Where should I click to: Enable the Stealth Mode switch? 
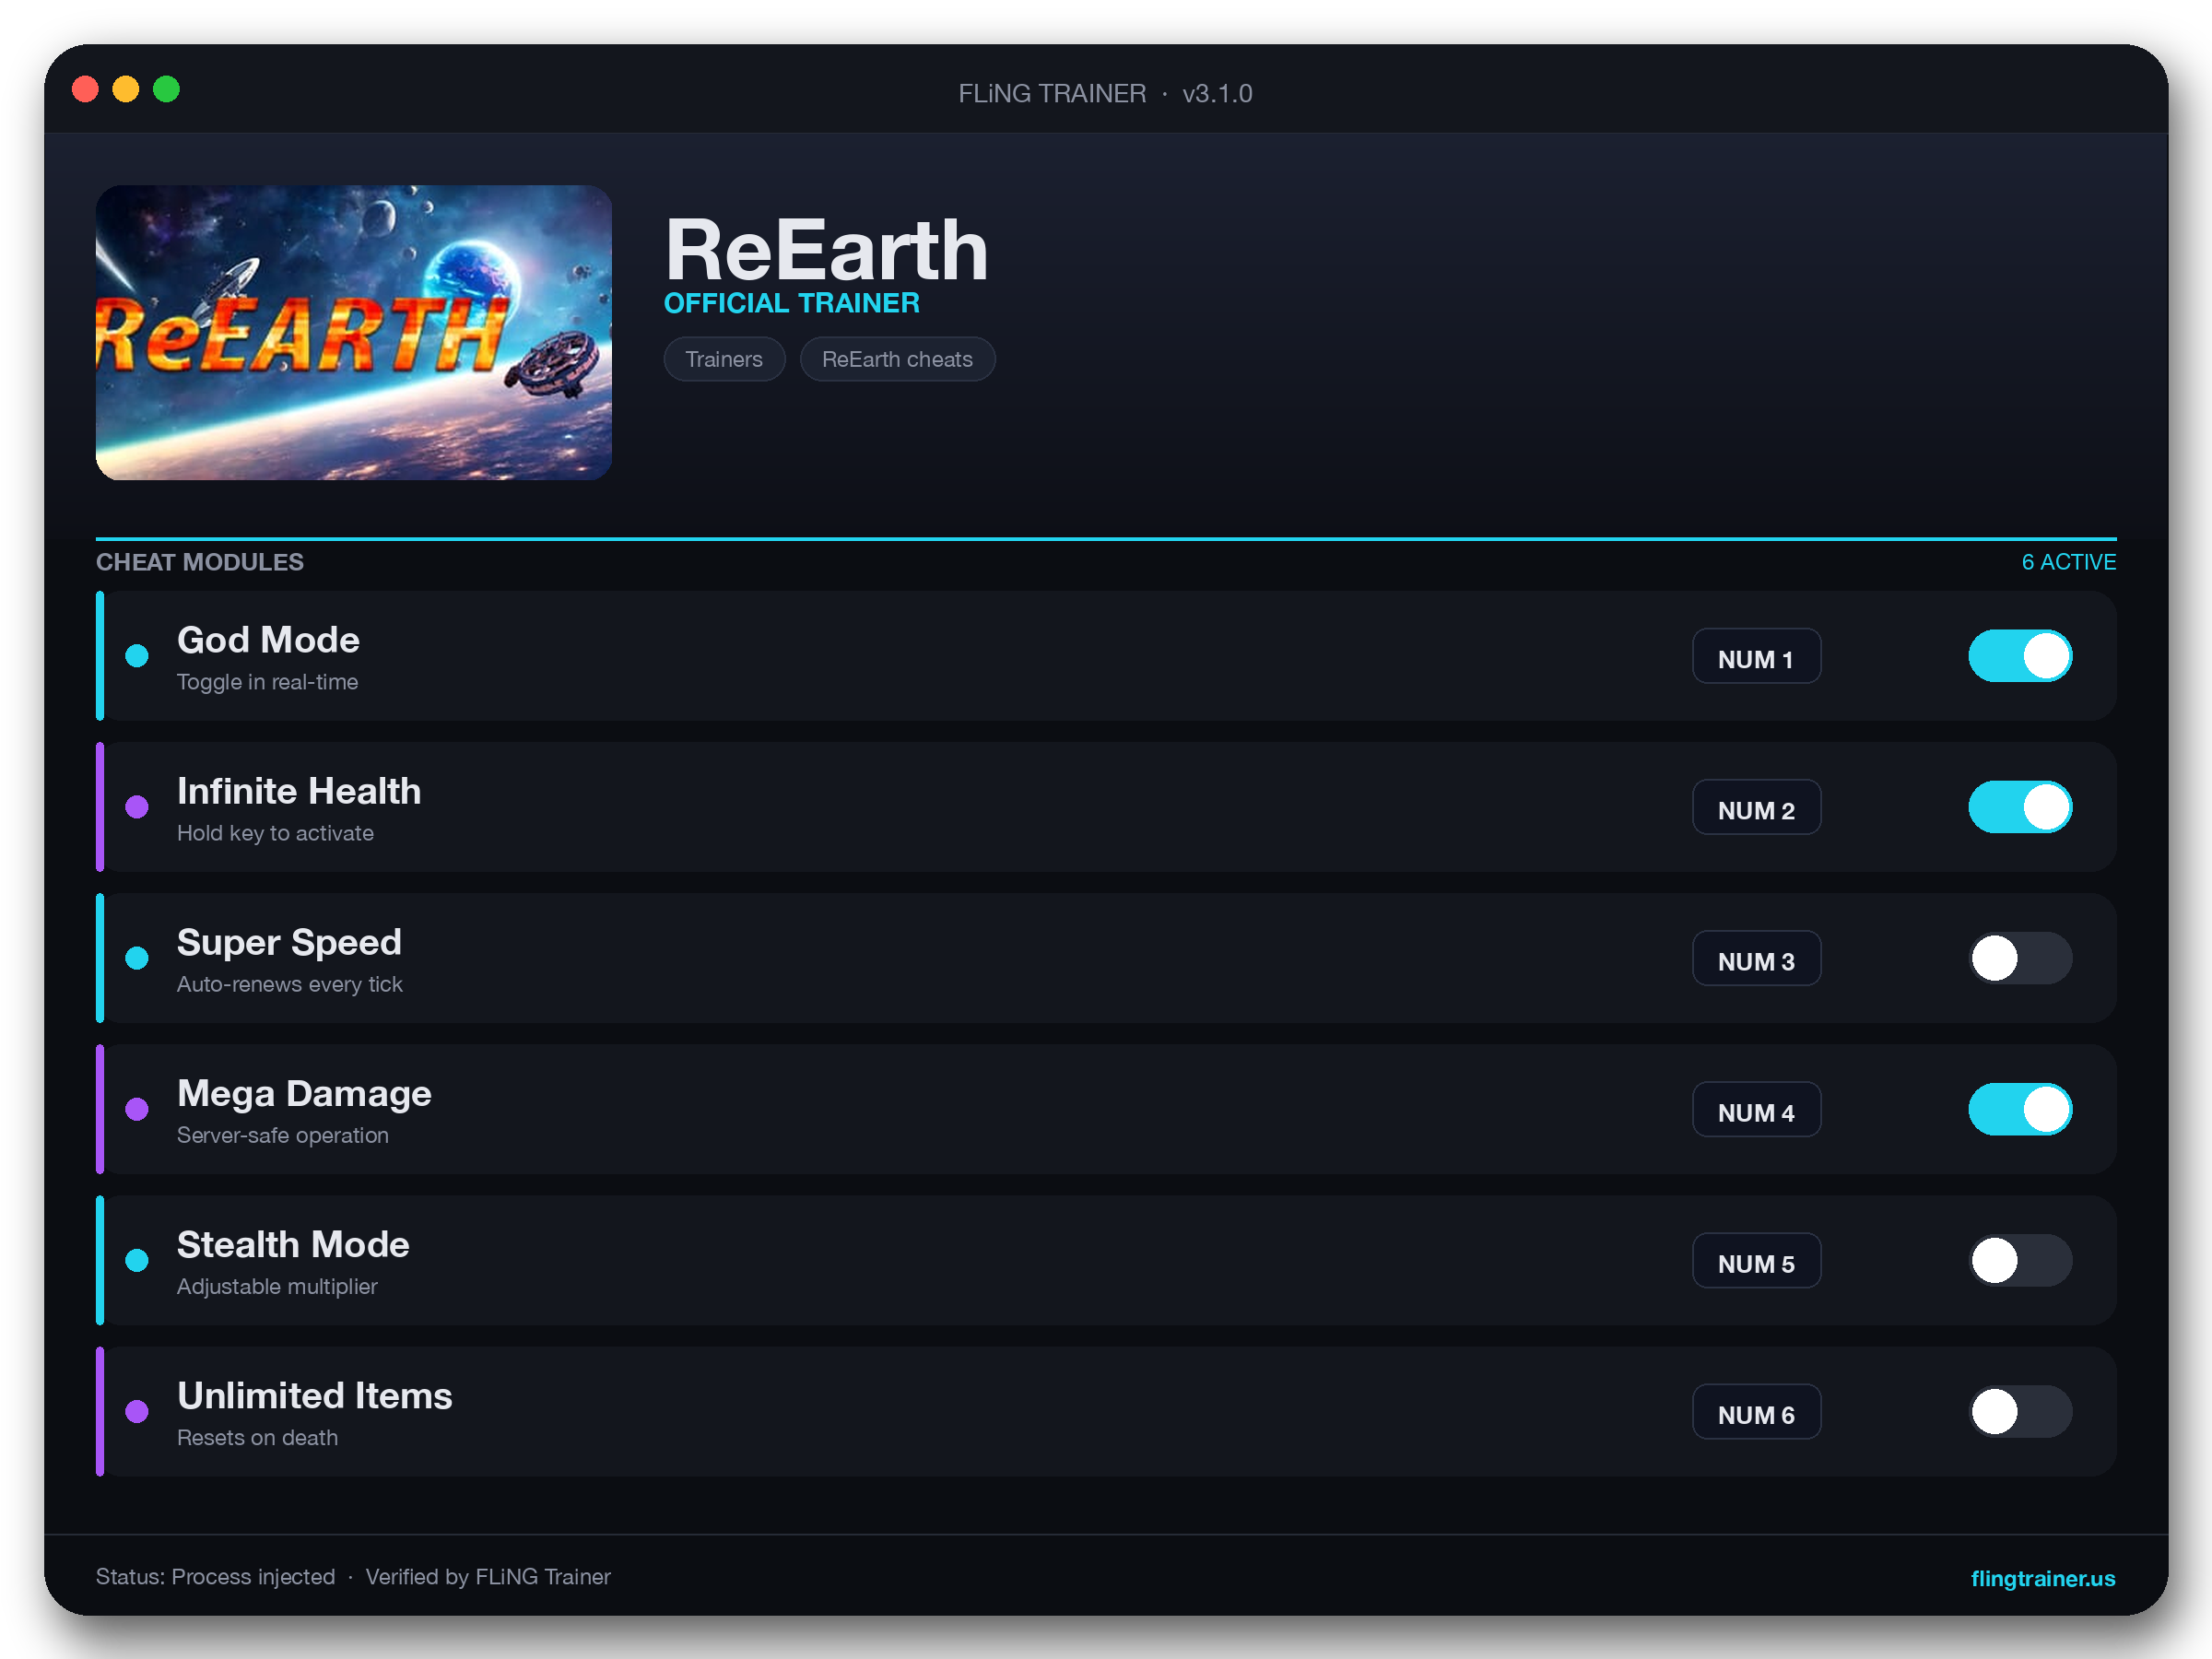tap(2019, 1260)
